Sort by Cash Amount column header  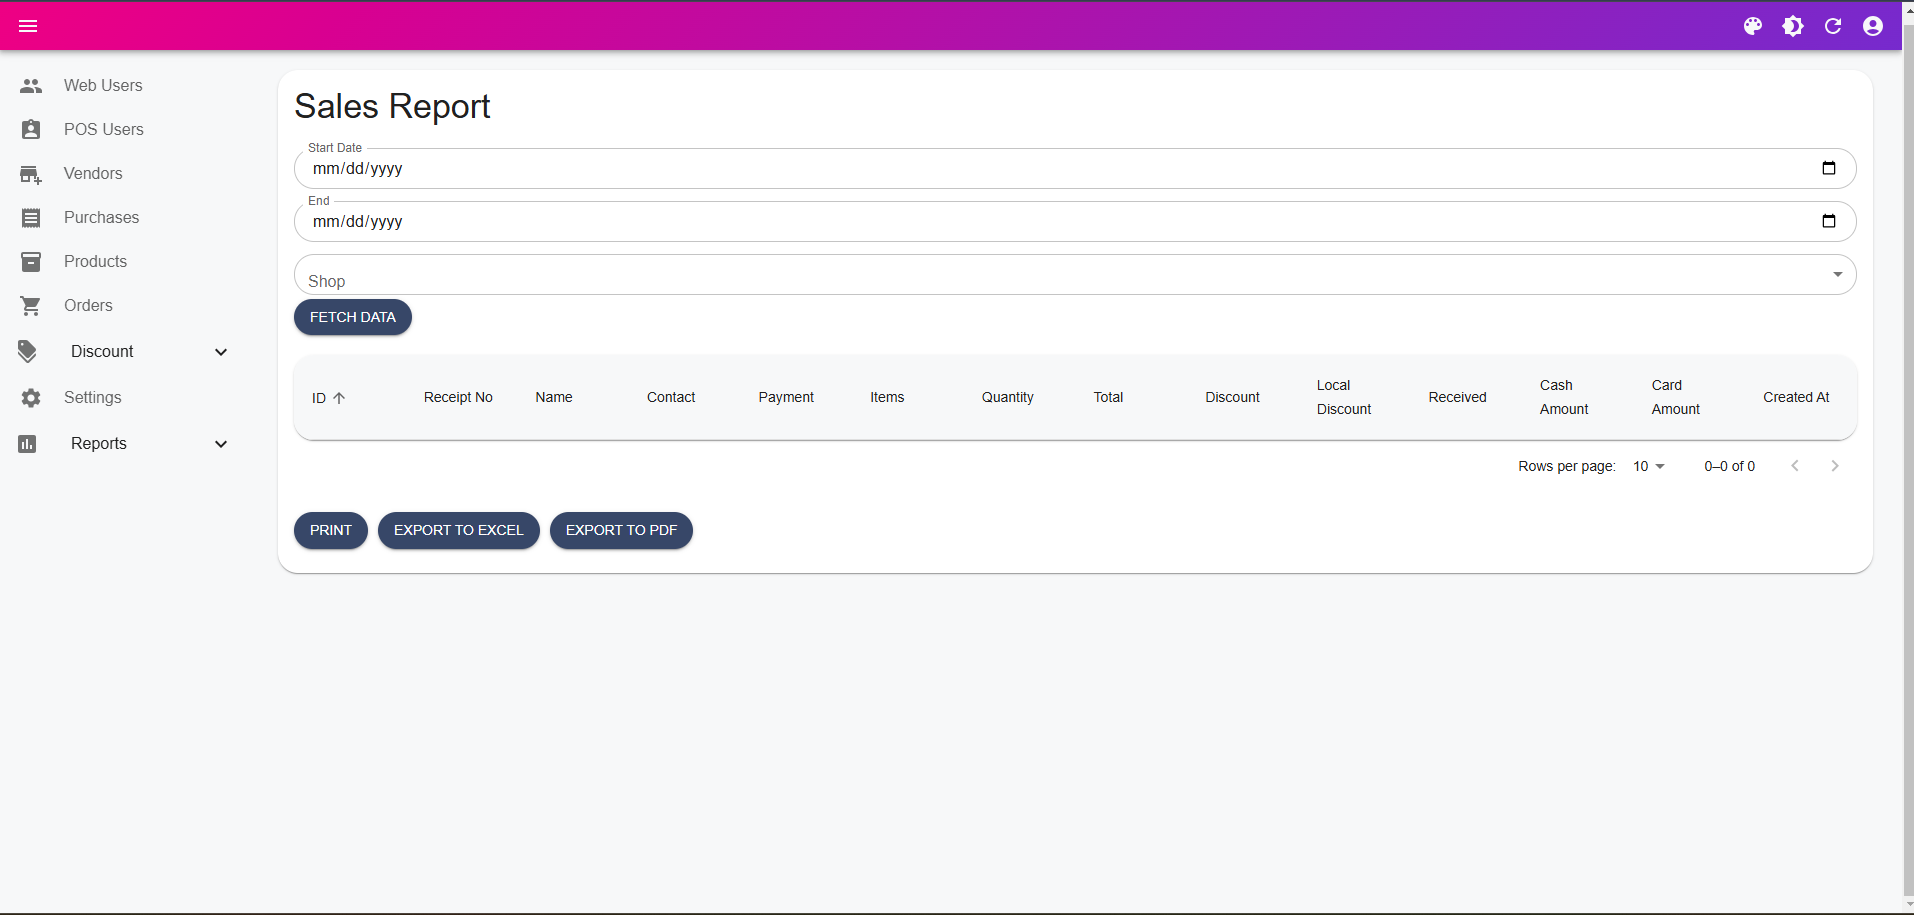(1564, 398)
